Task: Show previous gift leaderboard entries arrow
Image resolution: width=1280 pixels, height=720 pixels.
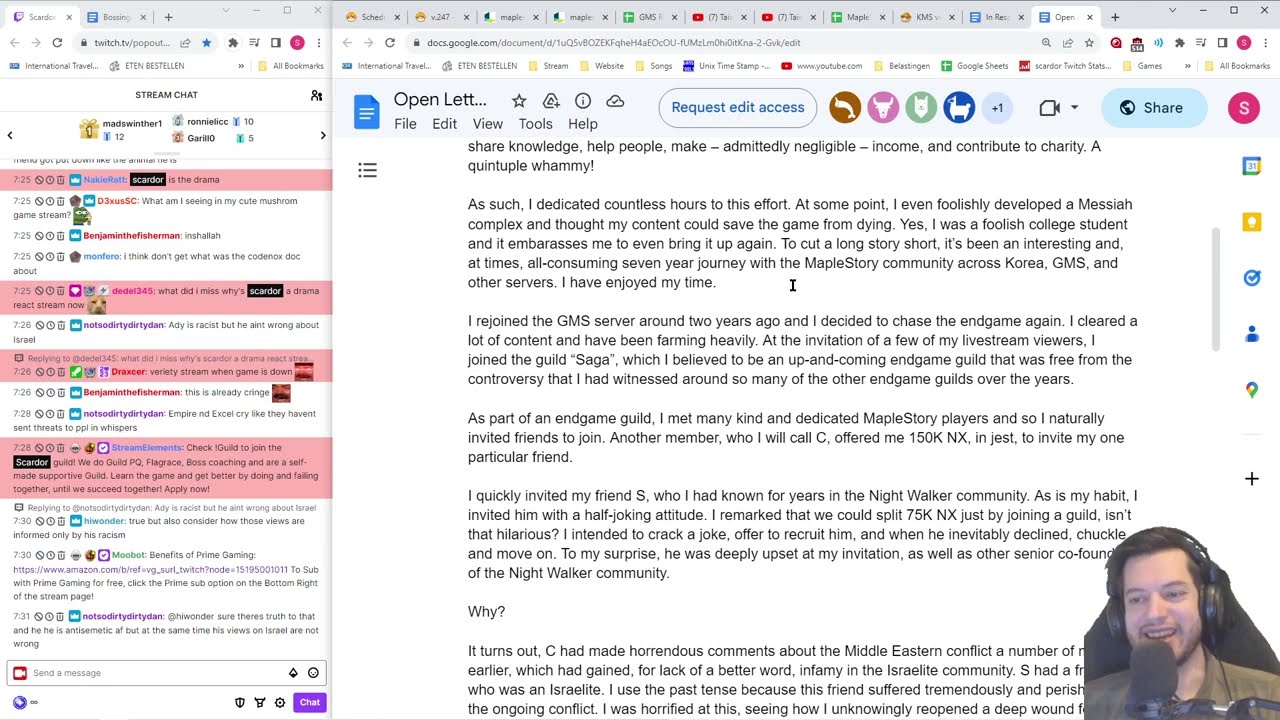Action: click(10, 135)
